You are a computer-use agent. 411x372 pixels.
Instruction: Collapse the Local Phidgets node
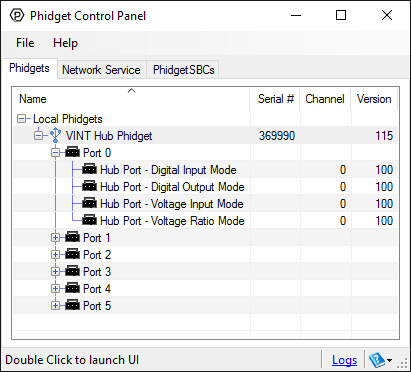pos(21,119)
